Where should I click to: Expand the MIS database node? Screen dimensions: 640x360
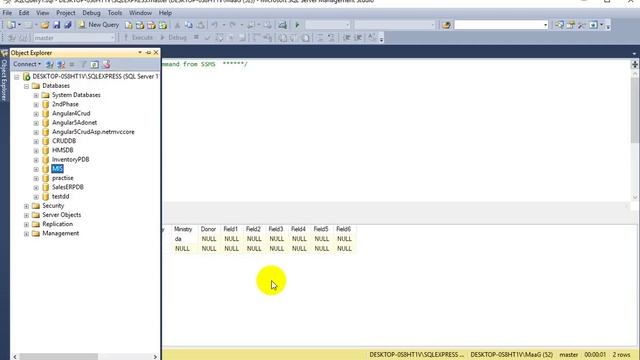point(36,169)
